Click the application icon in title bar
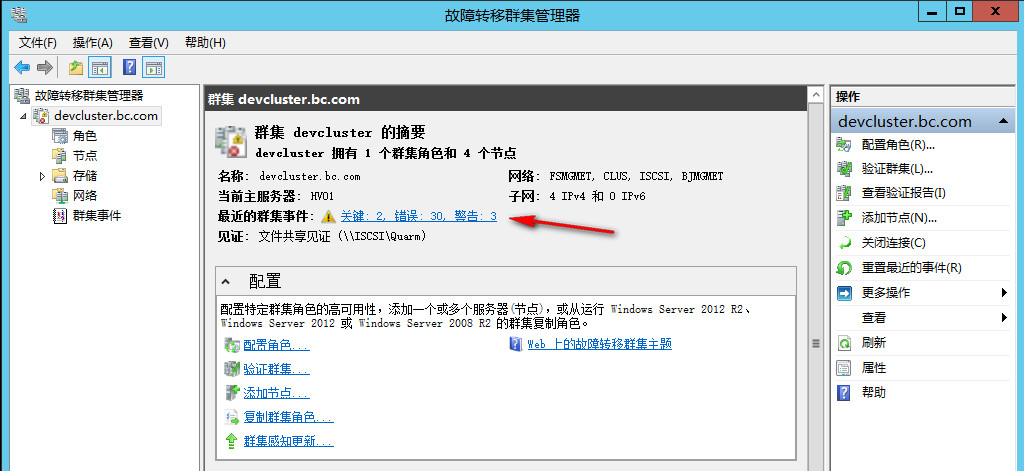This screenshot has height=471, width=1024. point(20,14)
